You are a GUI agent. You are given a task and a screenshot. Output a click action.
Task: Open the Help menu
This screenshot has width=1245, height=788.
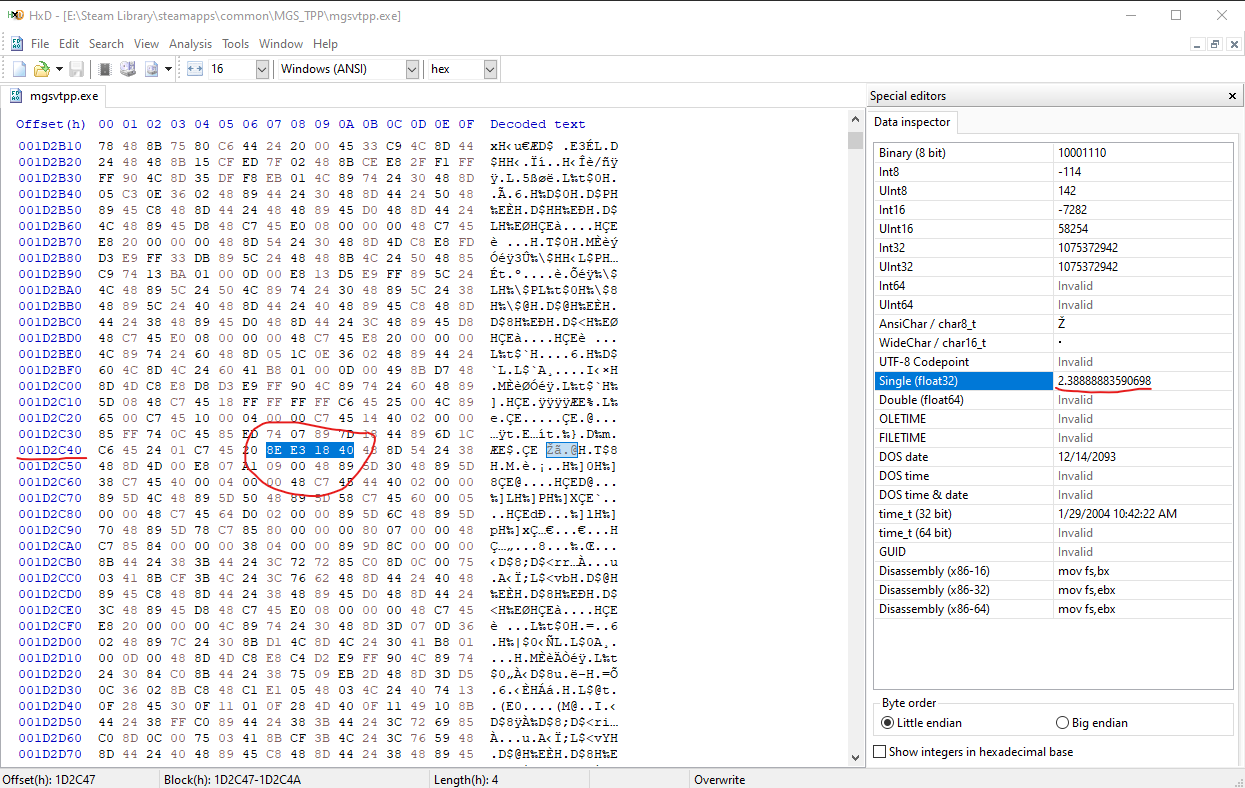click(x=325, y=44)
